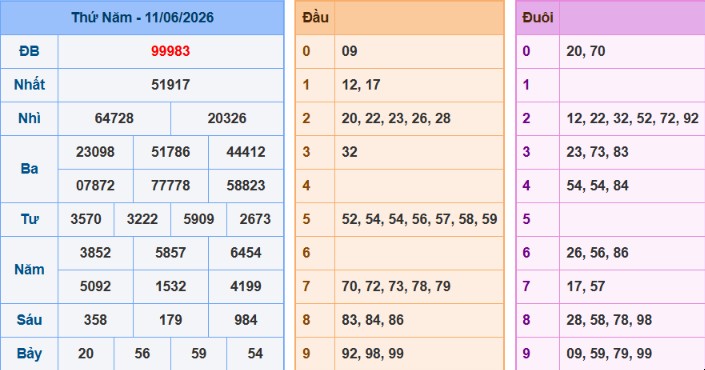Select Năm prize number 5857
Viewport: 705px width, 370px height.
tap(170, 253)
